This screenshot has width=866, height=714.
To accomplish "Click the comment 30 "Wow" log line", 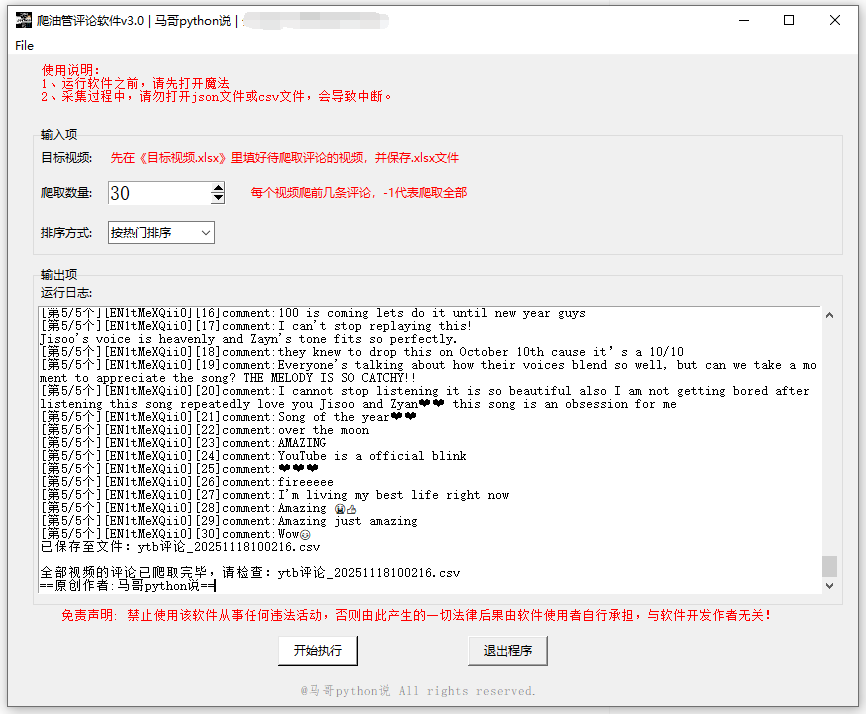I will click(x=170, y=534).
